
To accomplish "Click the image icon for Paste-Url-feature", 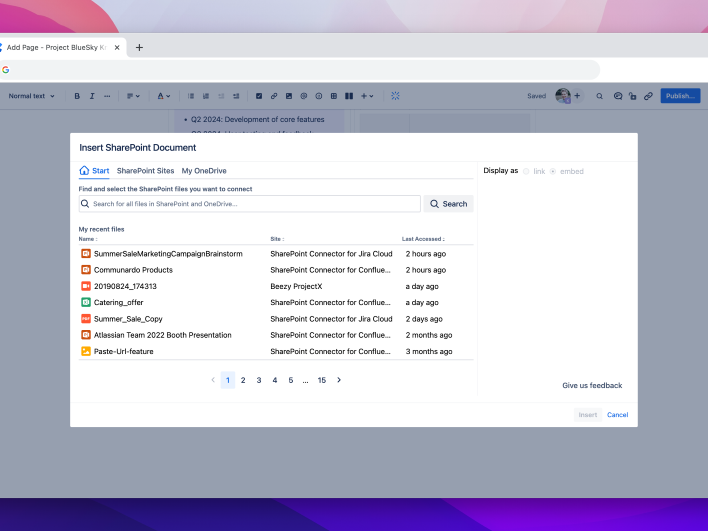I will [86, 351].
